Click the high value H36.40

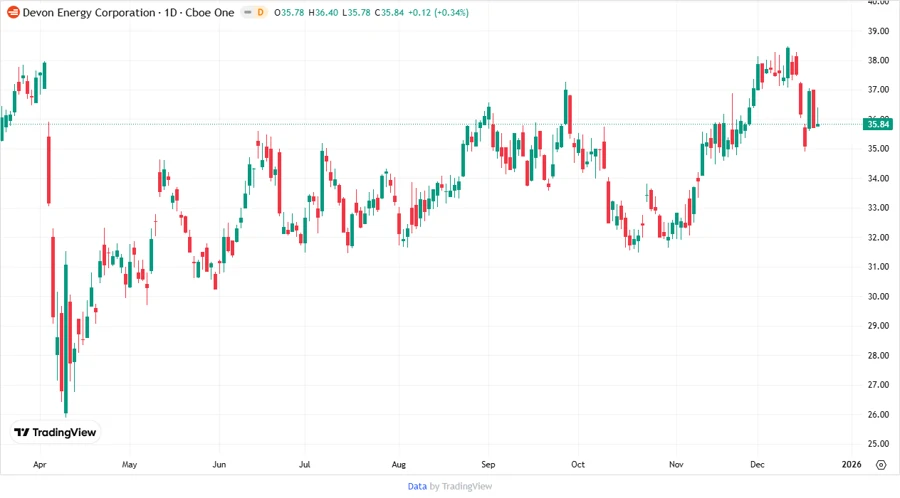323,12
